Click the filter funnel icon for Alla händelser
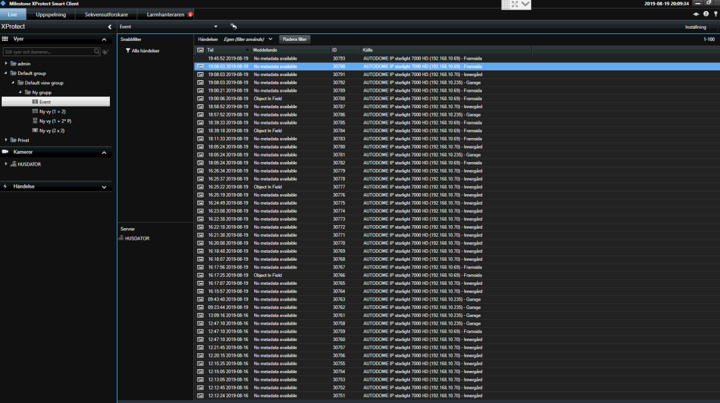 127,50
